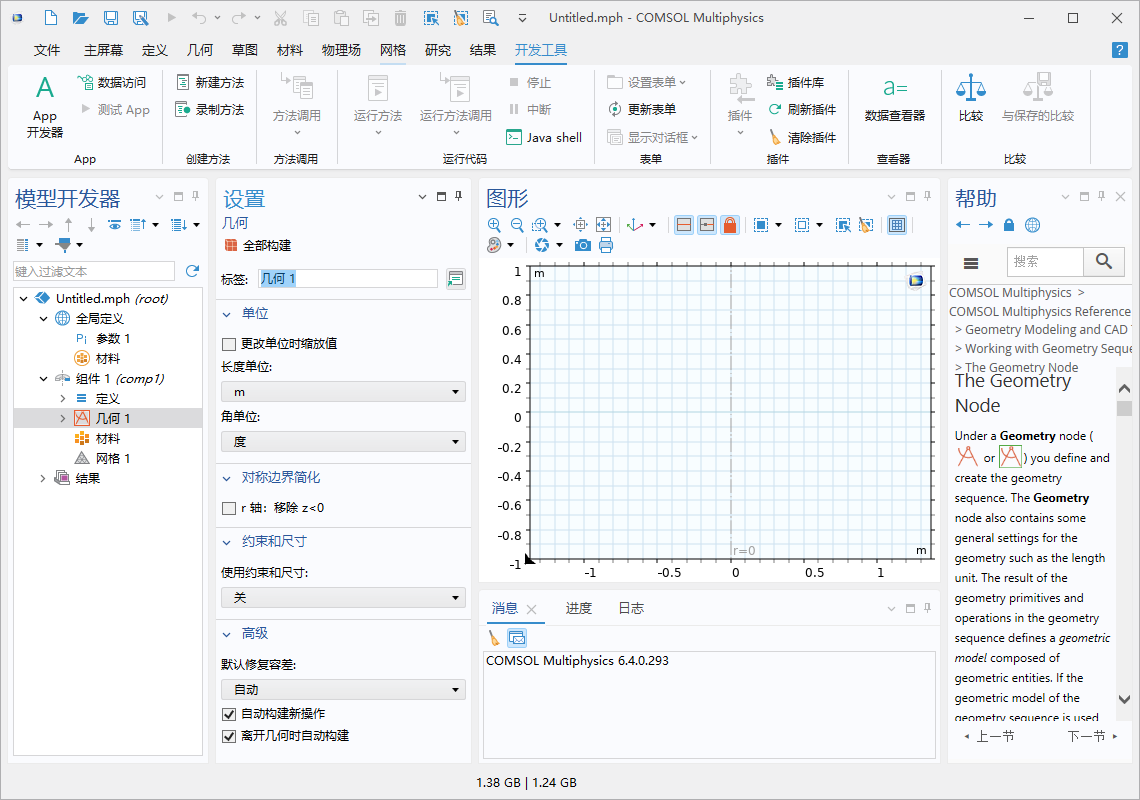Open 默认修复容差 dropdown showing 自动
The image size is (1140, 800).
(x=343, y=689)
